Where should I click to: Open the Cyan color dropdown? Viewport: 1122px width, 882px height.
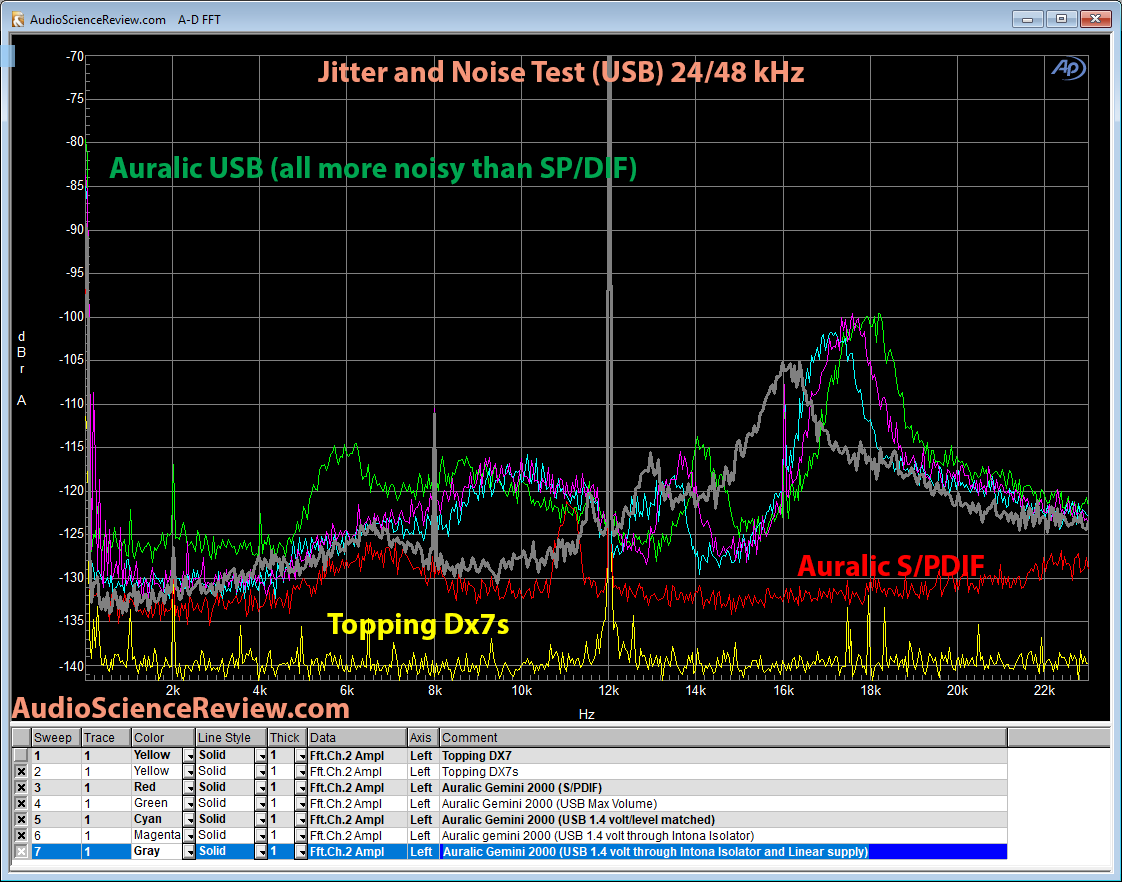189,820
